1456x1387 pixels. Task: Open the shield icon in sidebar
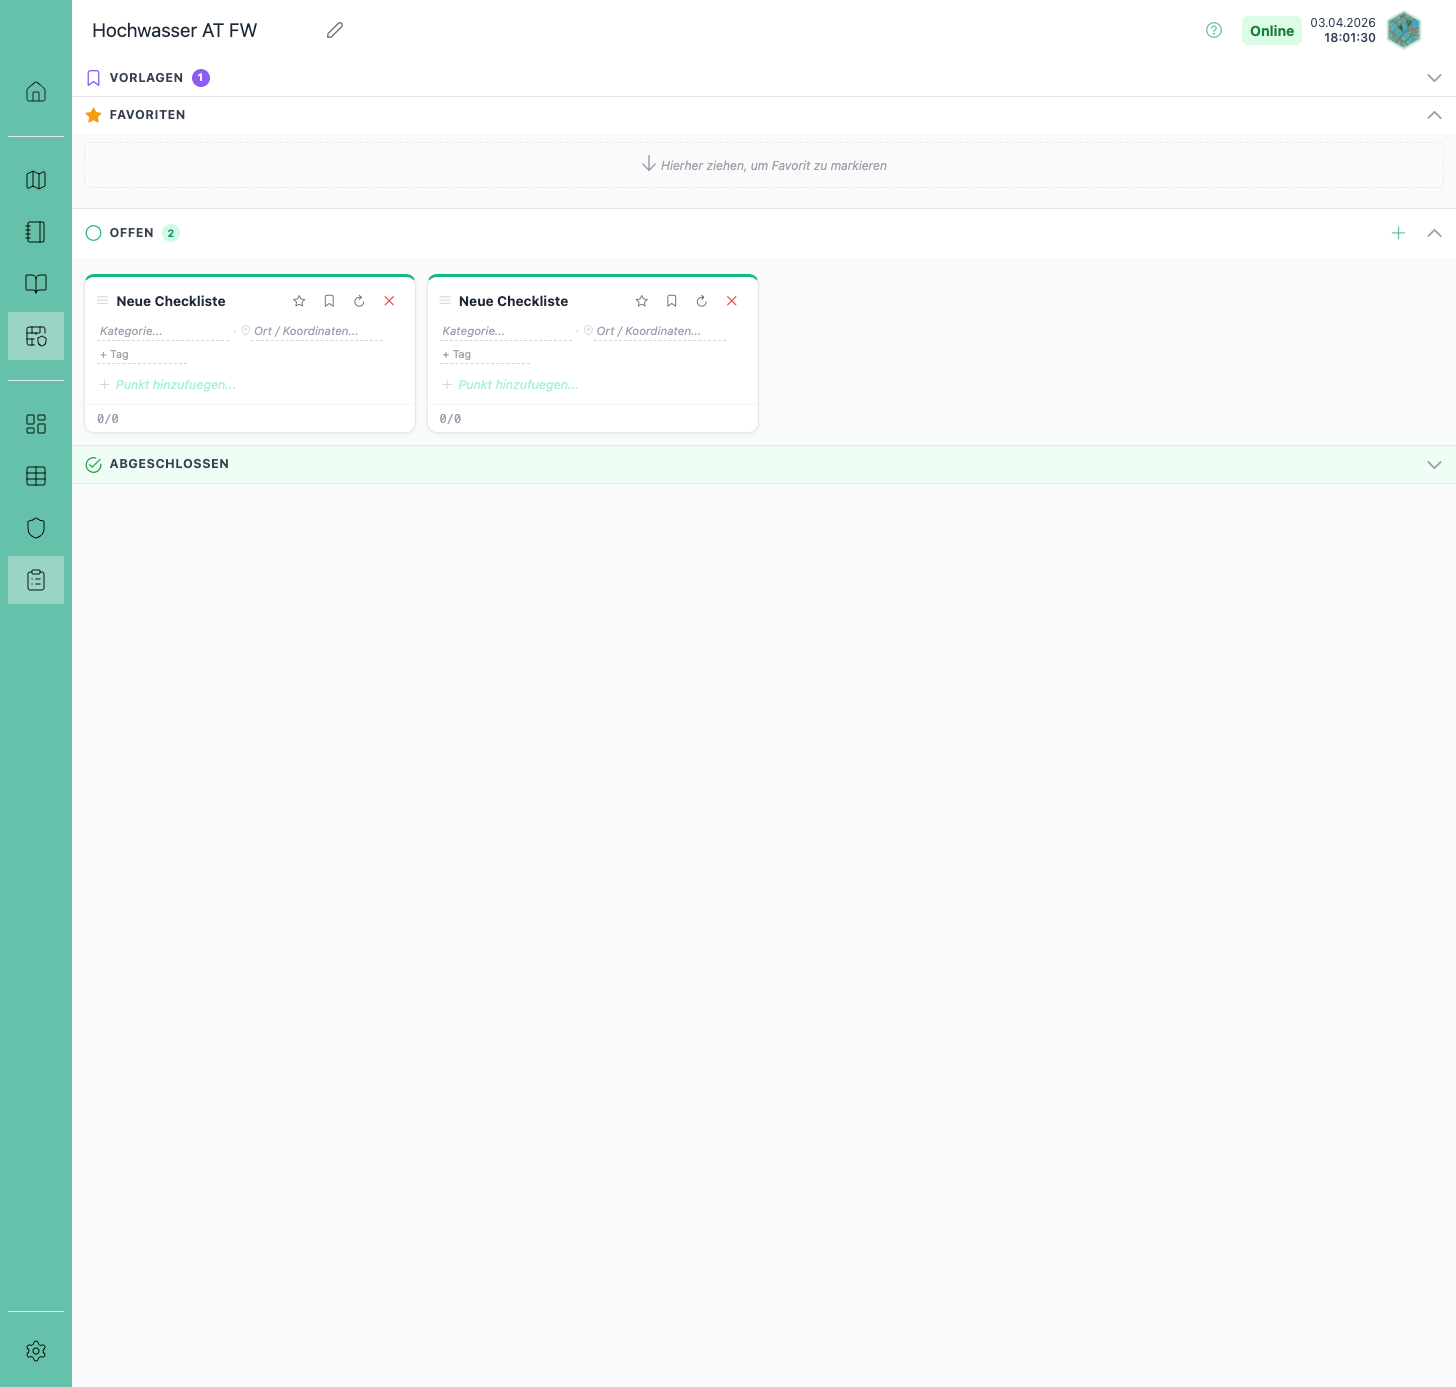pyautogui.click(x=36, y=528)
